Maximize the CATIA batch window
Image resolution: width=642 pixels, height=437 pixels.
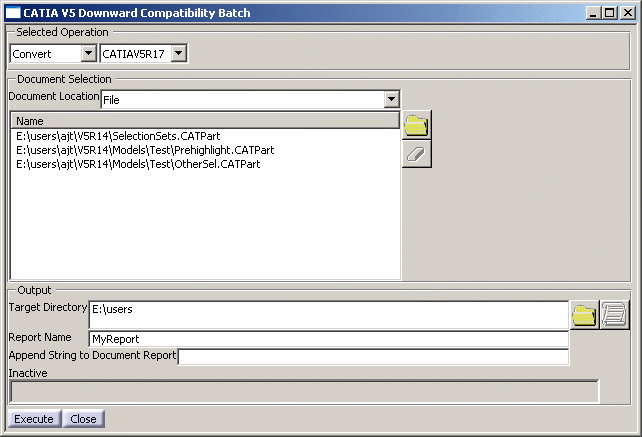click(609, 13)
